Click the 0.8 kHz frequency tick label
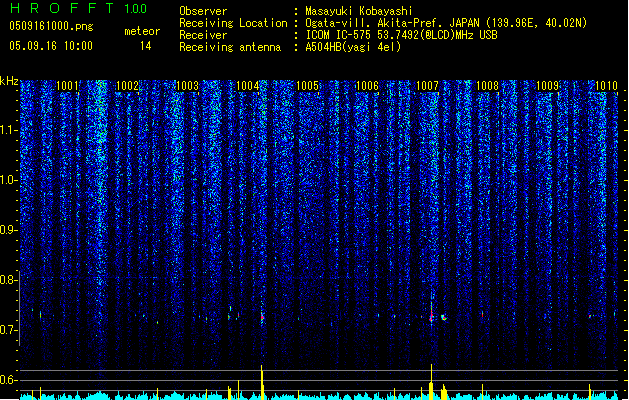 coord(9,280)
